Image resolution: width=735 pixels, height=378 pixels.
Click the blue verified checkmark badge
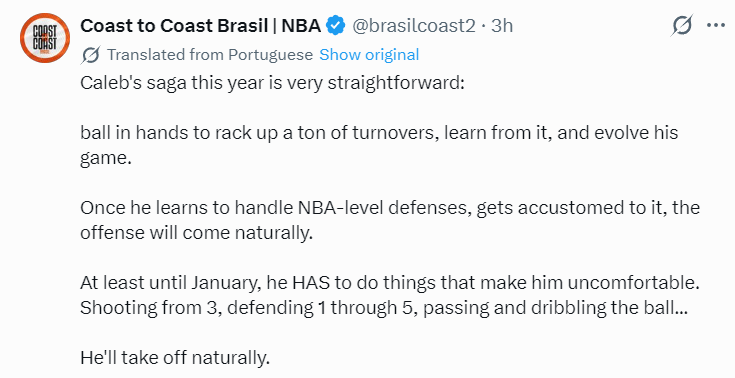[x=336, y=25]
